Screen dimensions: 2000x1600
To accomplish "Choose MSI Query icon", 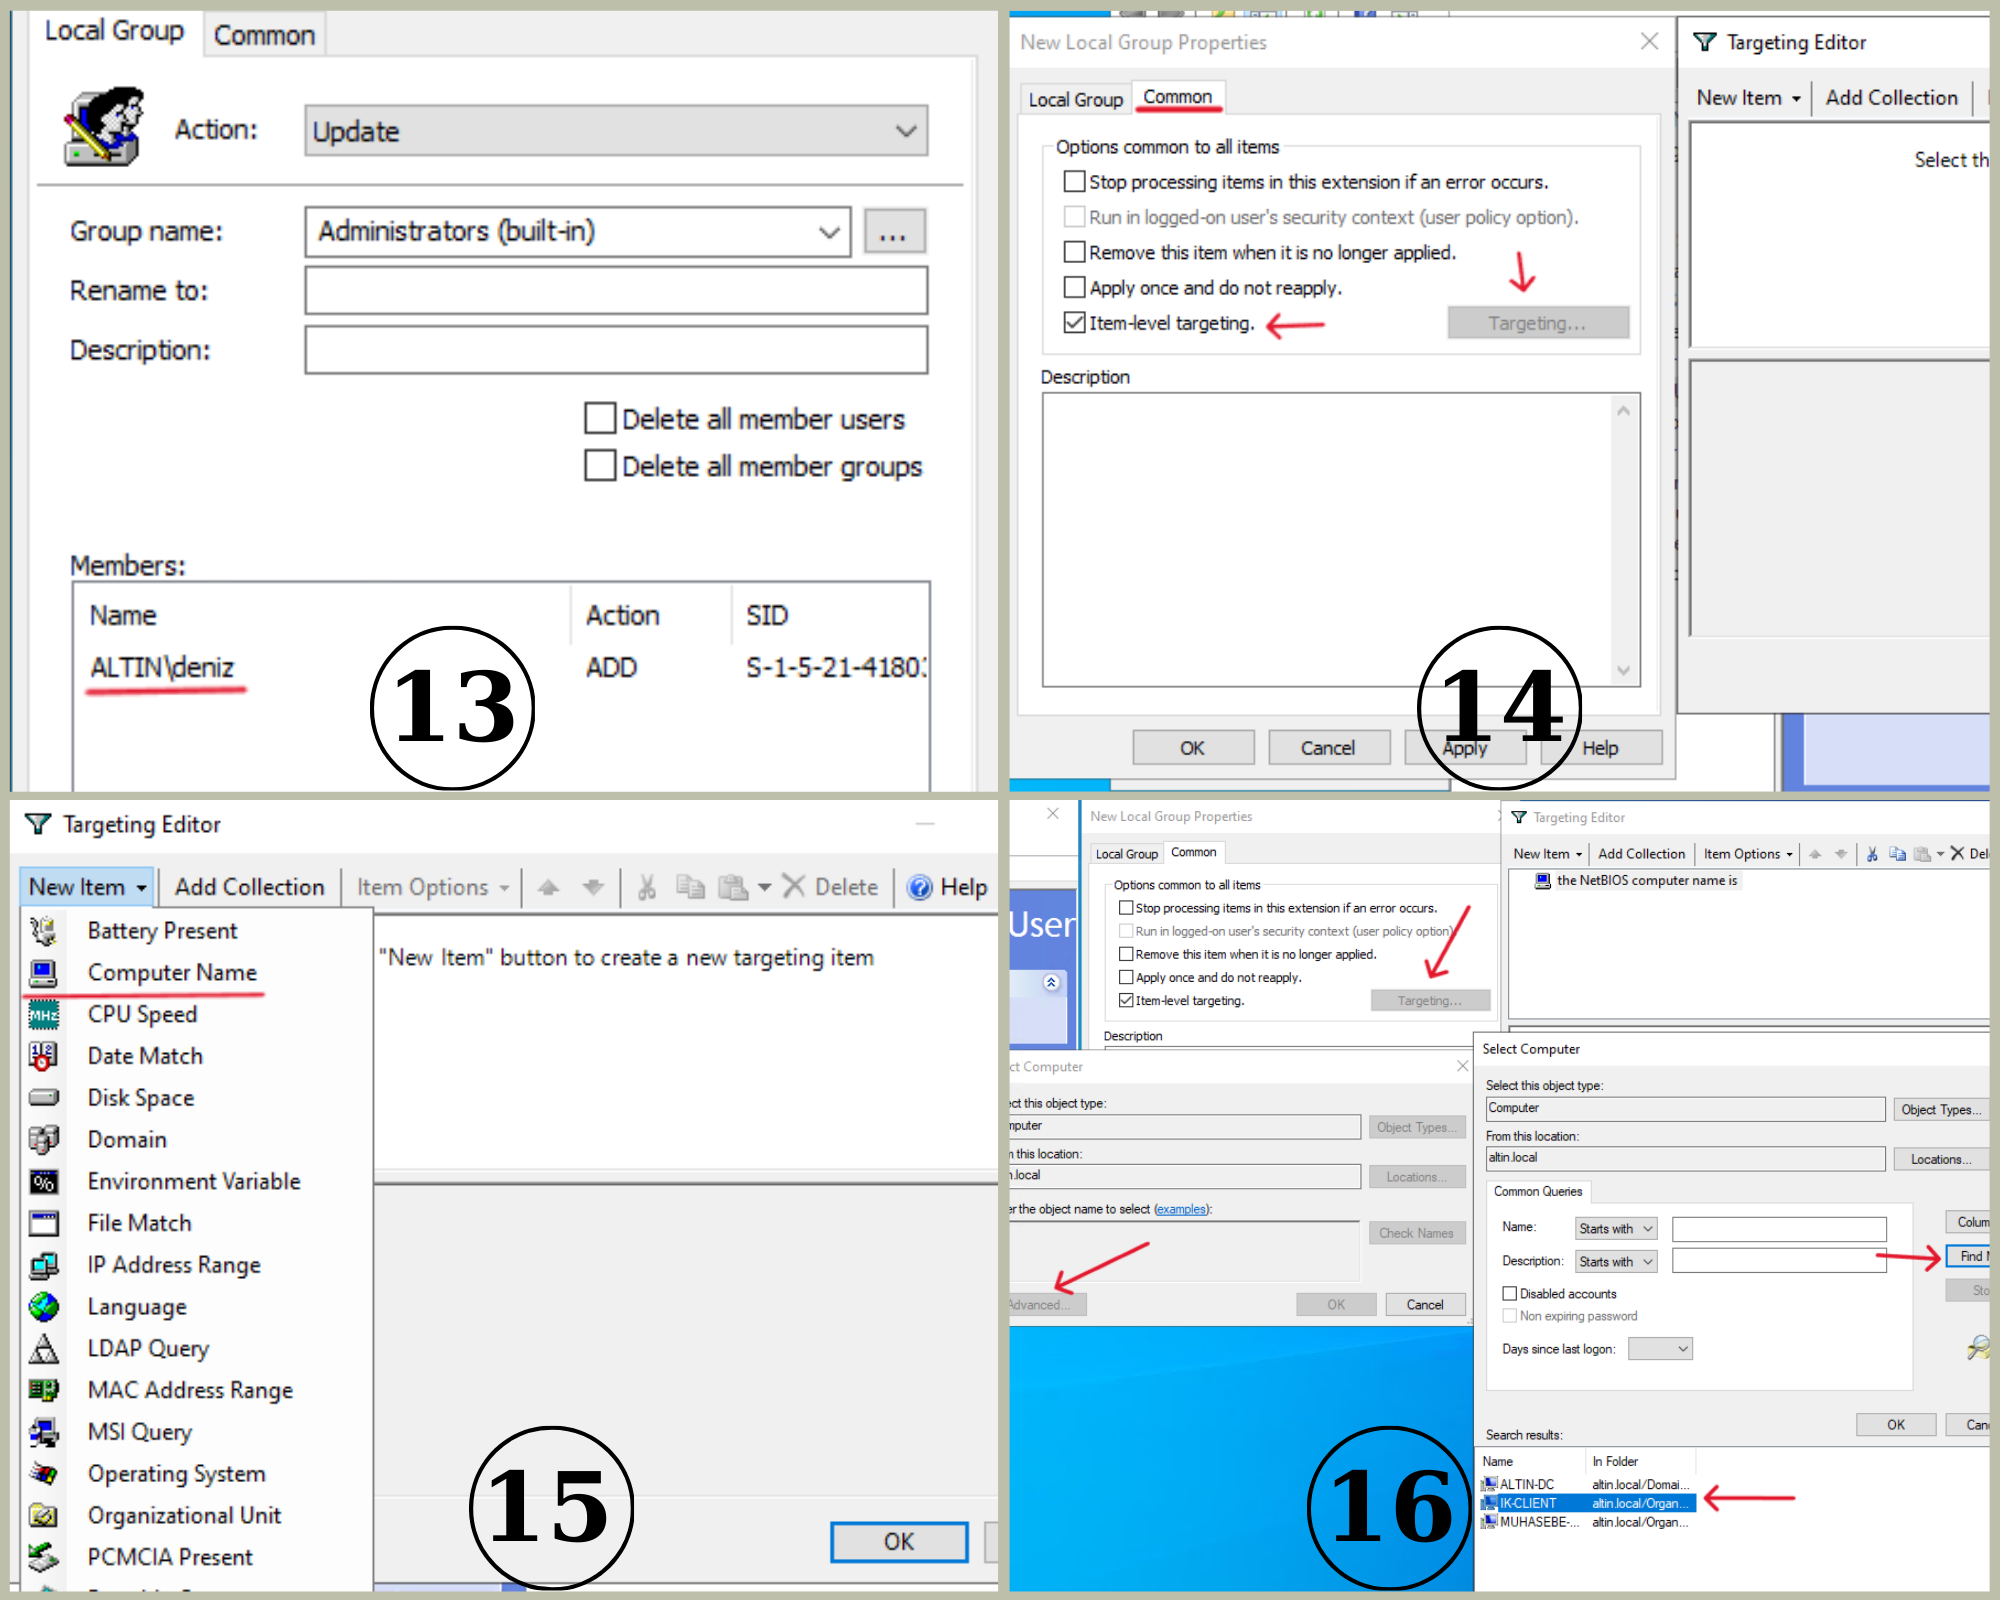I will [x=43, y=1432].
